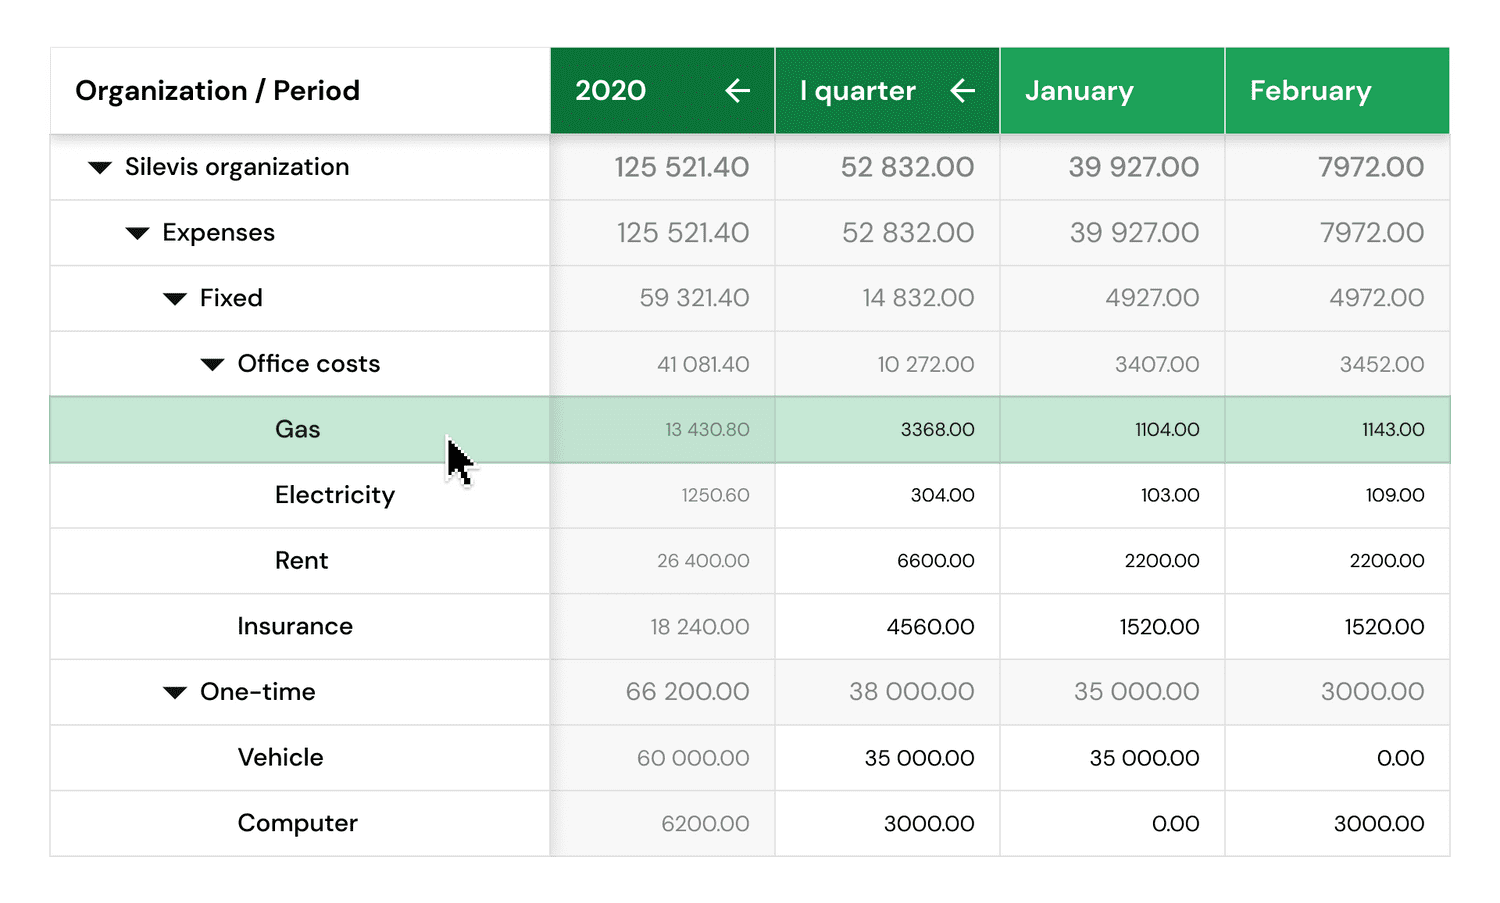Image resolution: width=1500 pixels, height=903 pixels.
Task: Click the arrow icon beside I quarter
Action: [962, 91]
